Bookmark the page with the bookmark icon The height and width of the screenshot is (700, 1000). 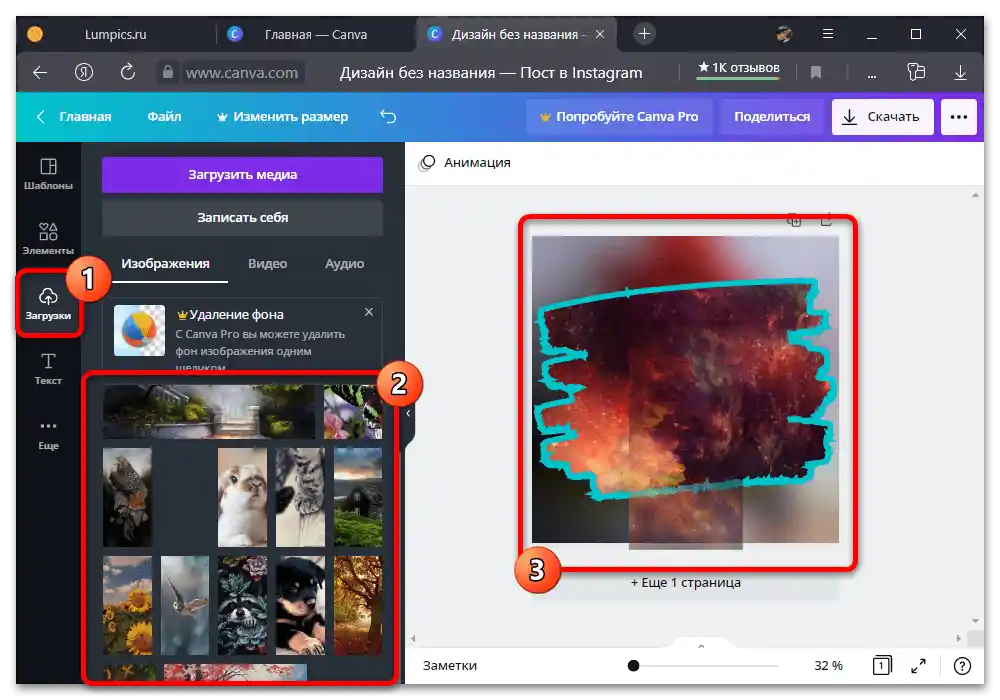coord(816,73)
